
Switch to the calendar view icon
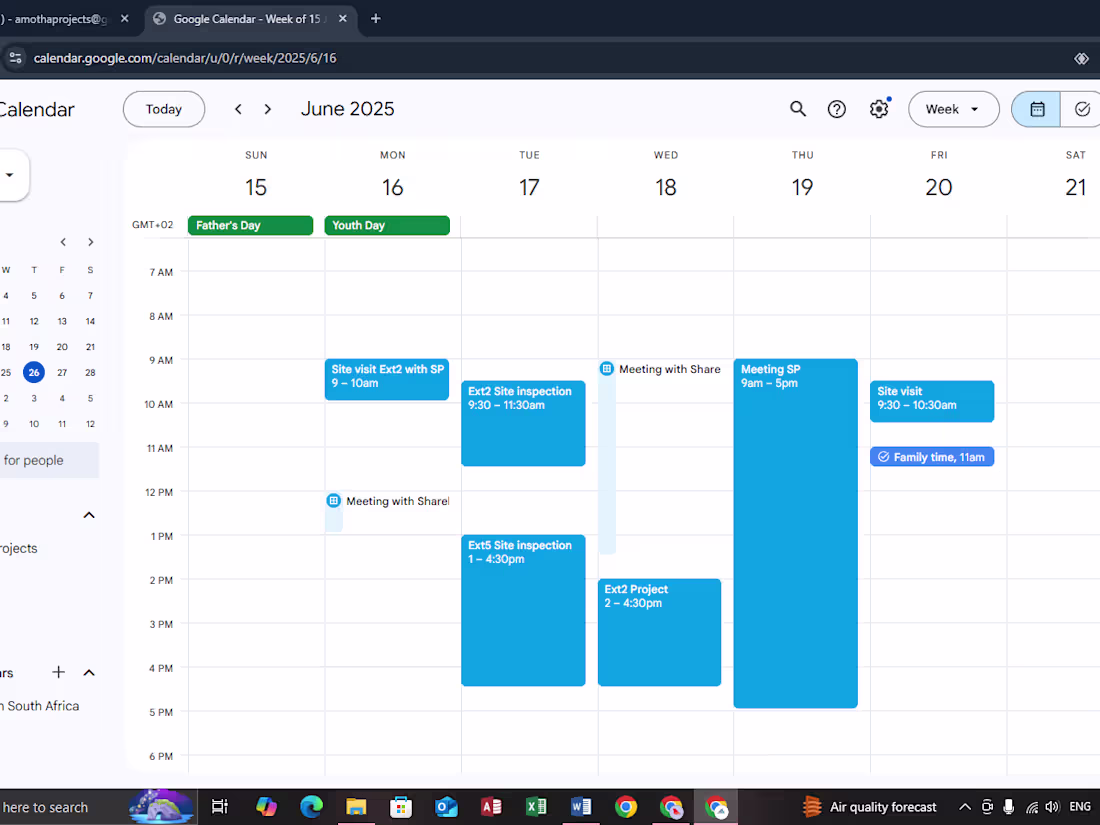point(1036,109)
